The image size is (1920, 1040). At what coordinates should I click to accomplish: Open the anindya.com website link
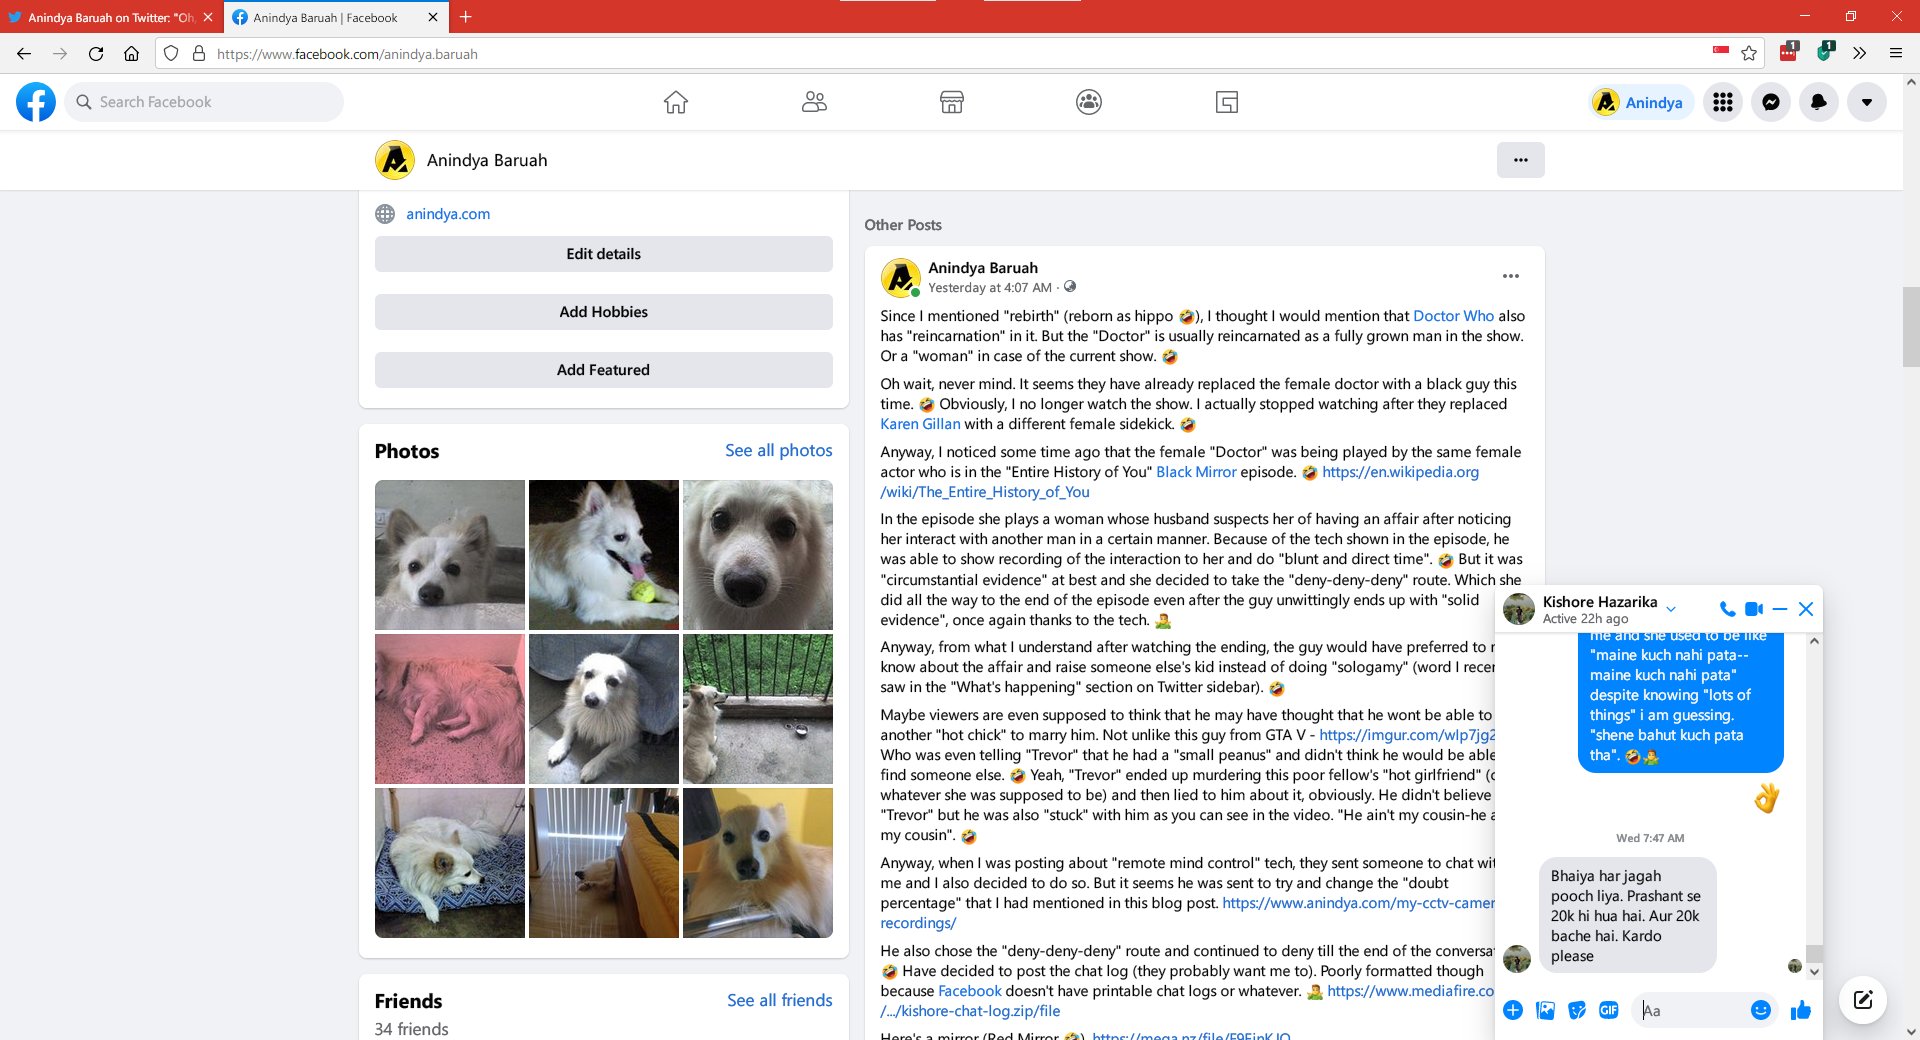pos(448,214)
